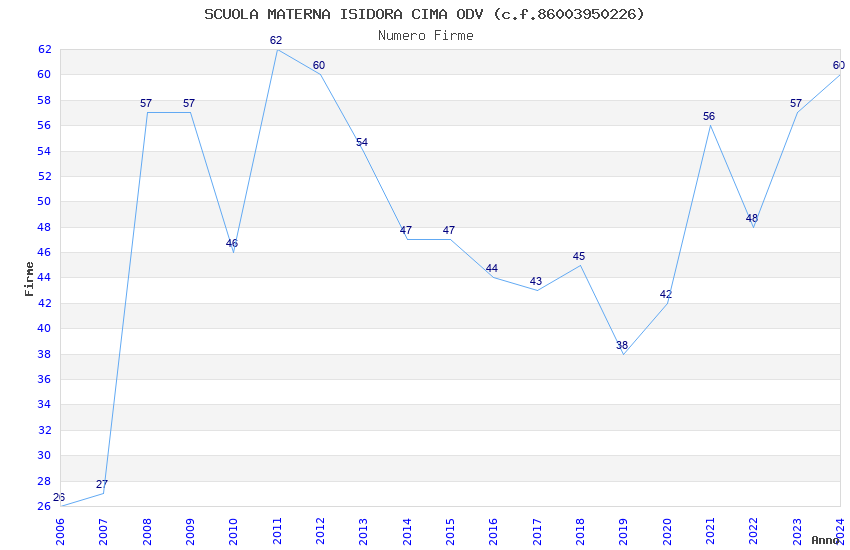
Task: Click y-axis tick label 34
Action: [x=44, y=404]
